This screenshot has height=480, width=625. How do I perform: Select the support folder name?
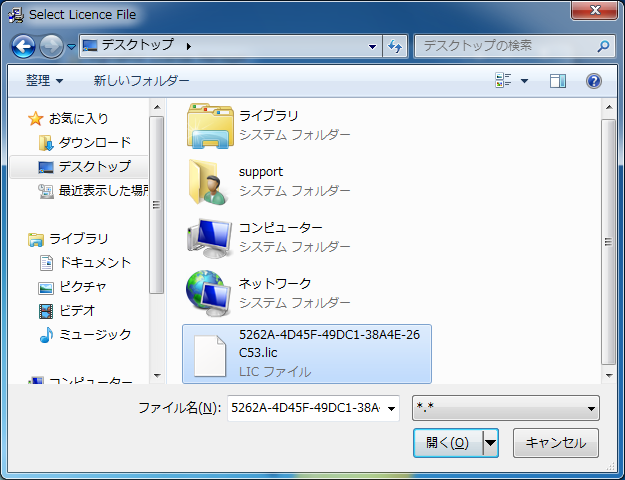point(261,172)
